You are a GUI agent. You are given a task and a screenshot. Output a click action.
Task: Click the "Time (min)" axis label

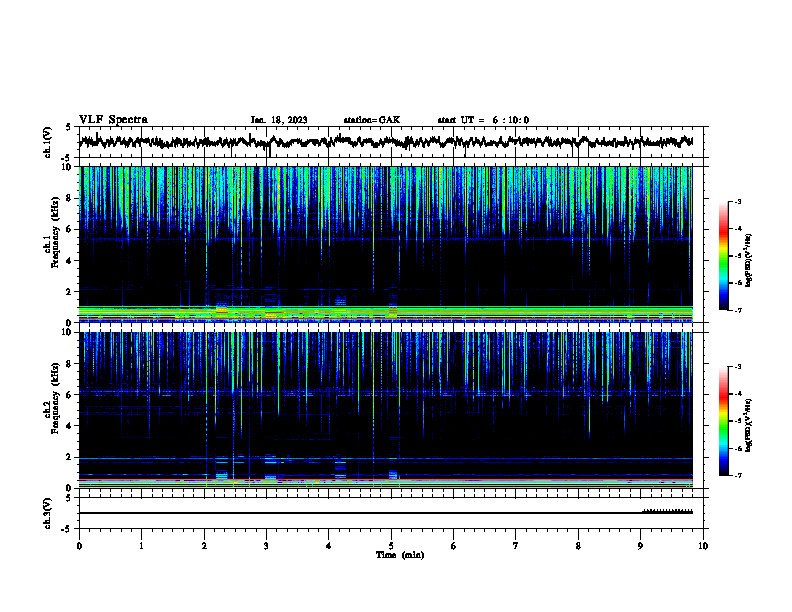pos(400,555)
